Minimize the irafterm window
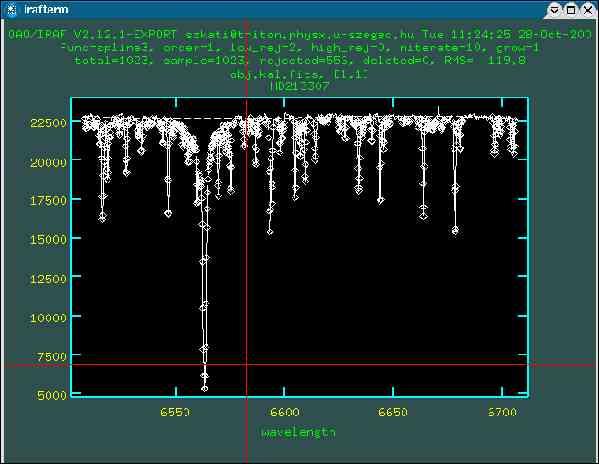 (x=554, y=10)
